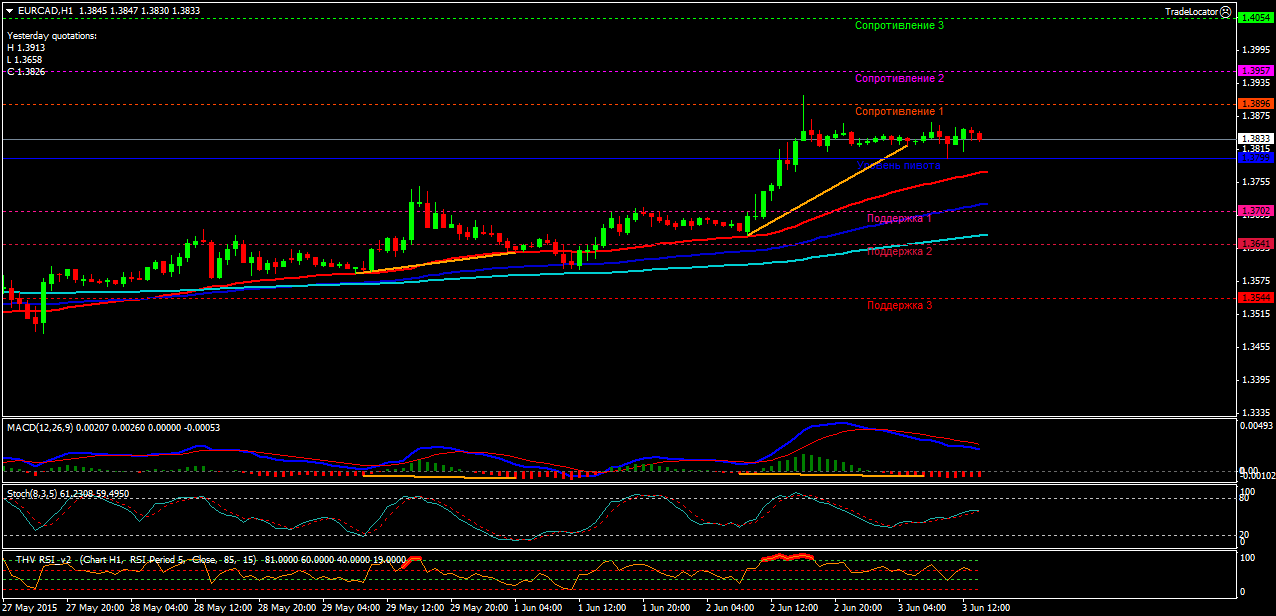
Task: Click the '29 May 12:00' time axis label
Action: (414, 607)
